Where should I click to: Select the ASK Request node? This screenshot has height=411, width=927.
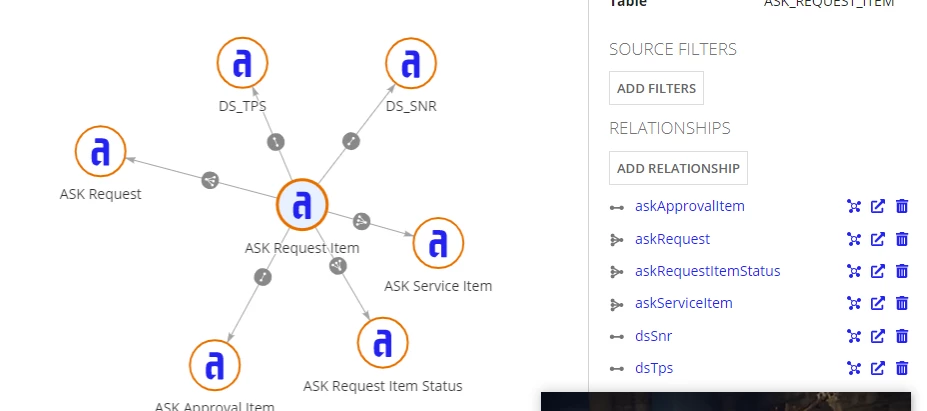[101, 151]
